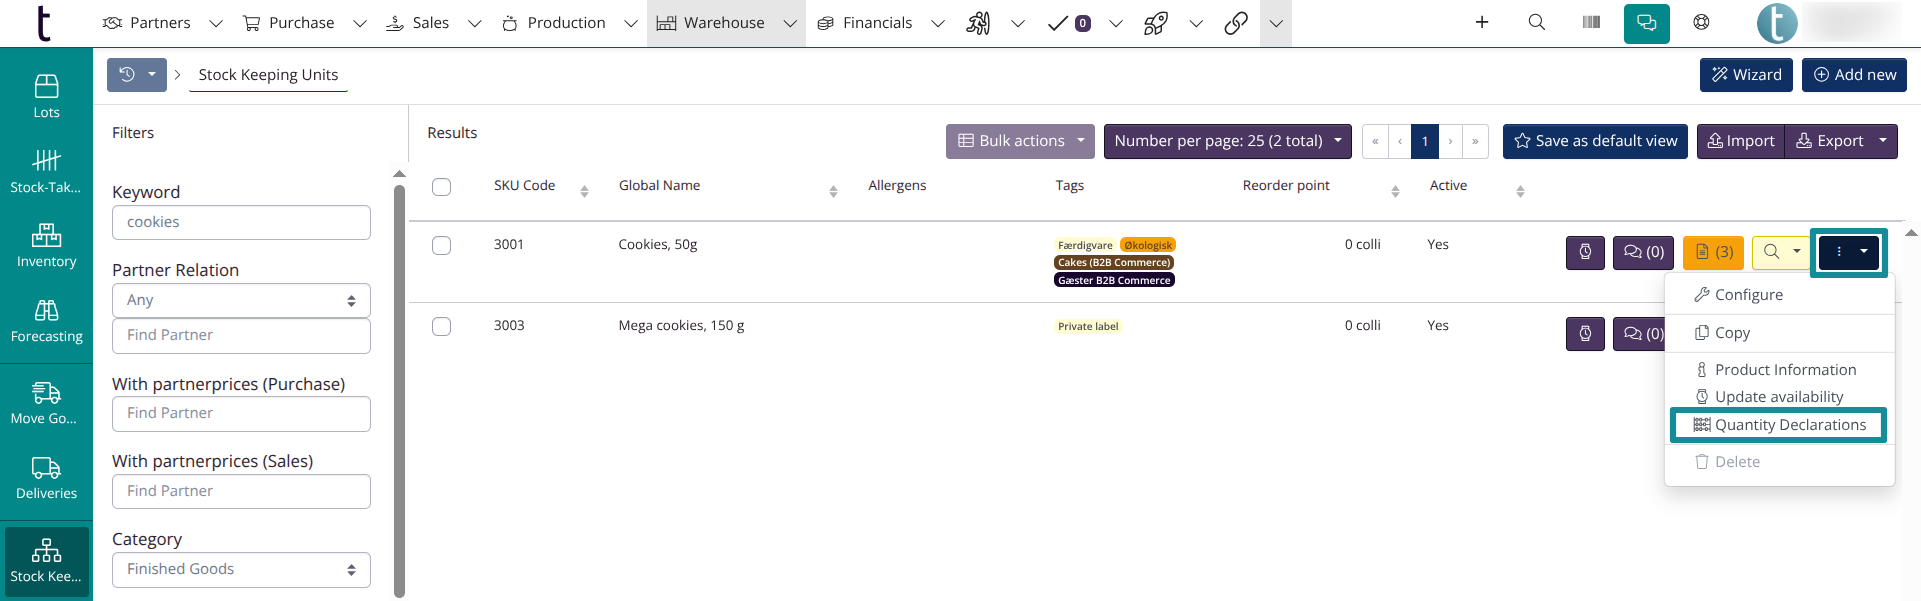The image size is (1921, 601).
Task: Open the Number per page dropdown
Action: pyautogui.click(x=1227, y=141)
